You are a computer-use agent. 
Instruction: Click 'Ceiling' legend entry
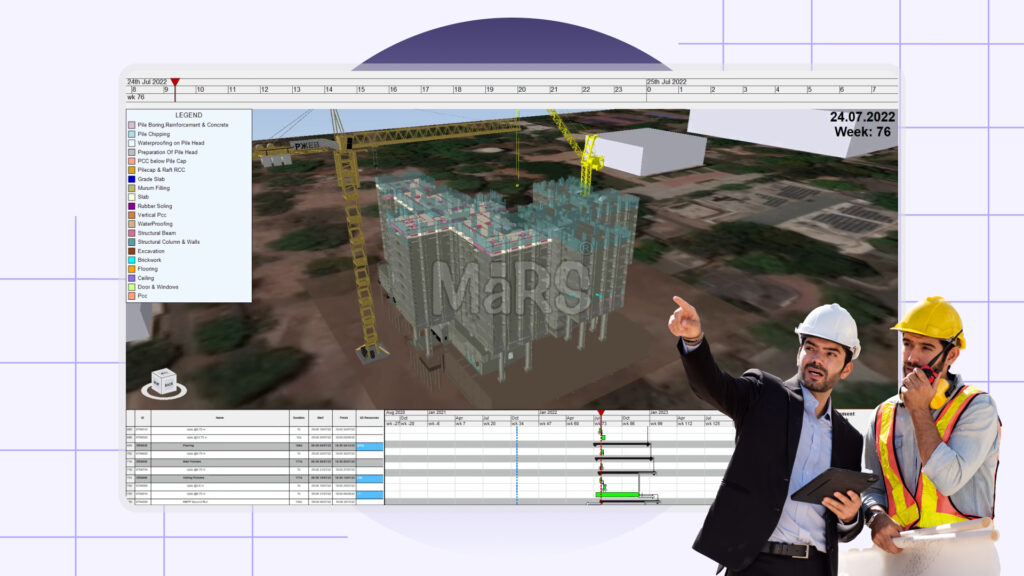click(146, 278)
